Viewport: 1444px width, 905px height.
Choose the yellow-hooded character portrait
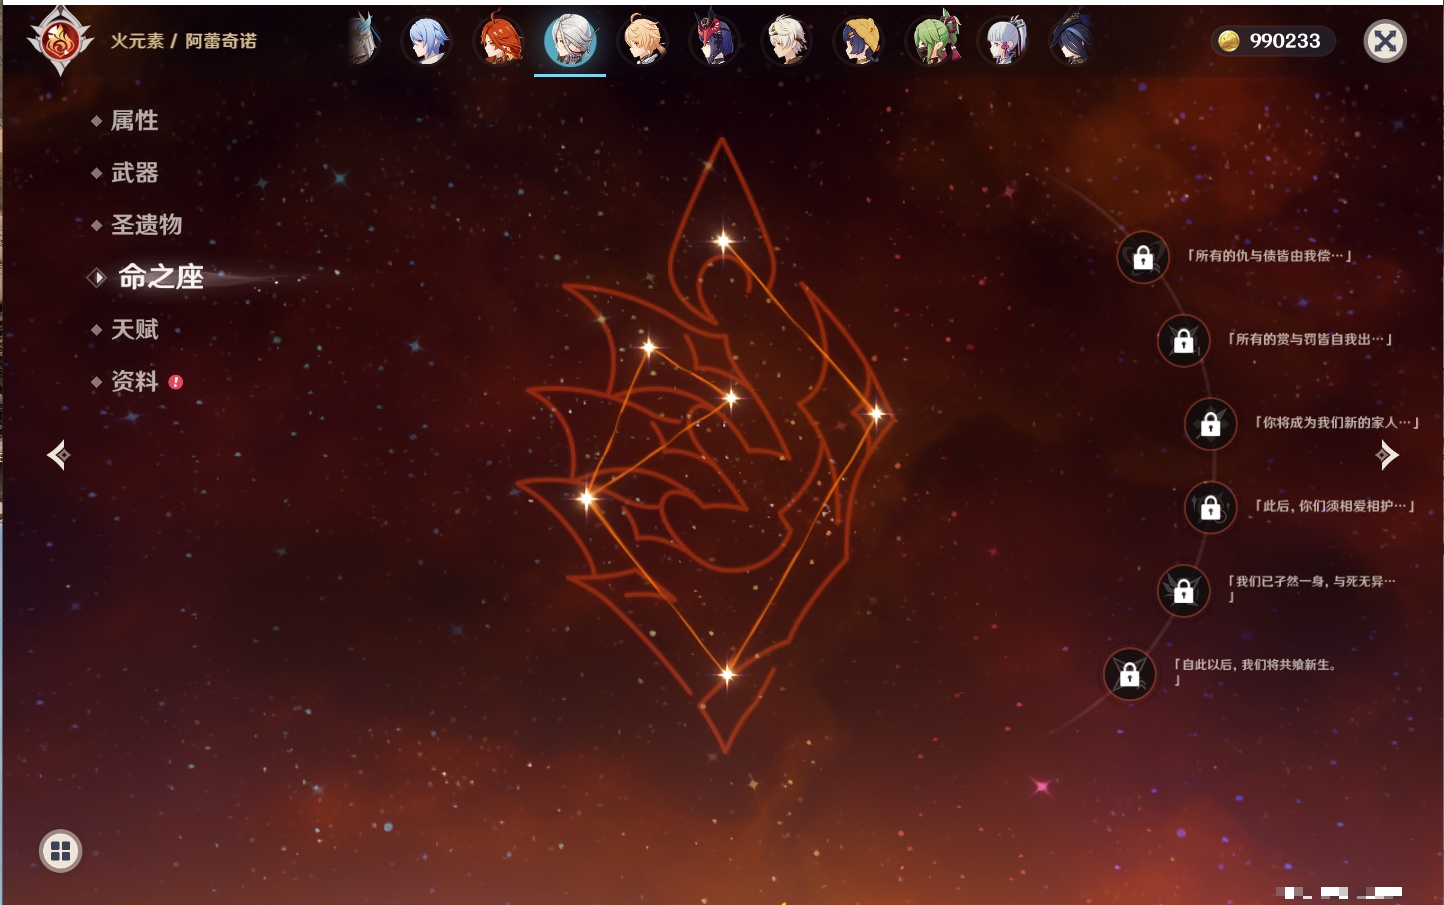click(859, 42)
